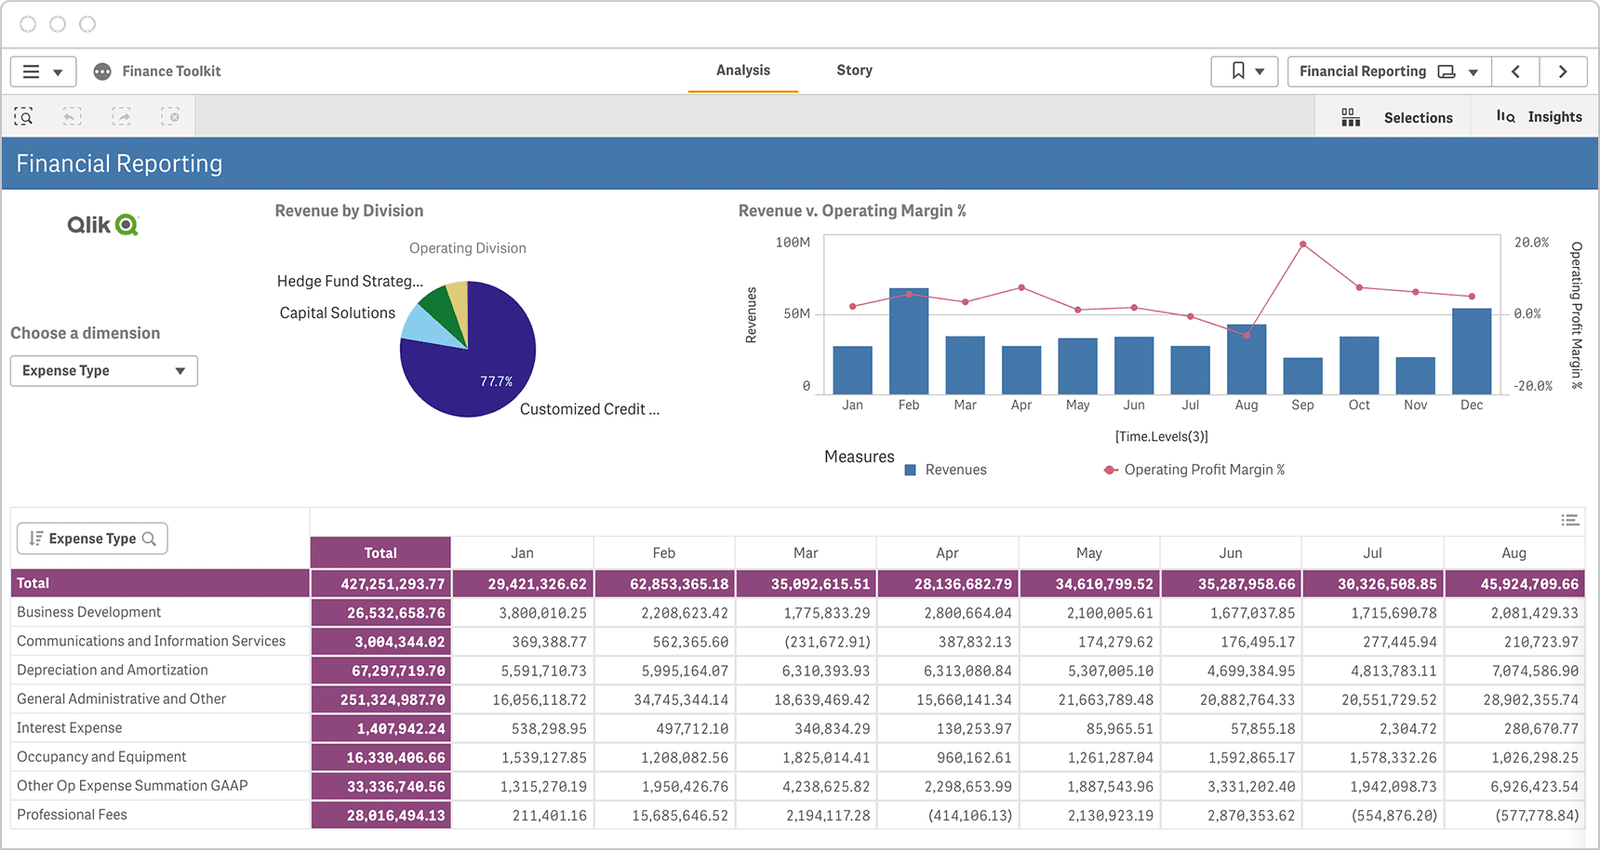Switch to the Story tab
This screenshot has width=1600, height=850.
click(854, 70)
